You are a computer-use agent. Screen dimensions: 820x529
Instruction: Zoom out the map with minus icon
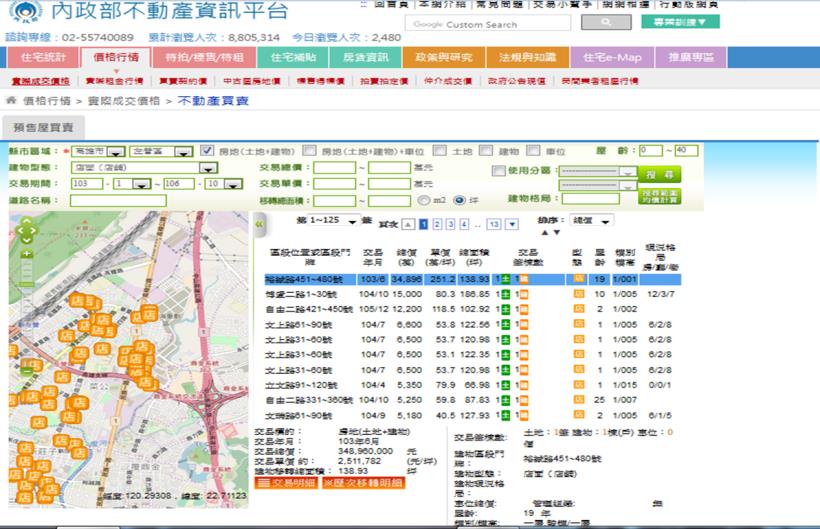pos(27,371)
